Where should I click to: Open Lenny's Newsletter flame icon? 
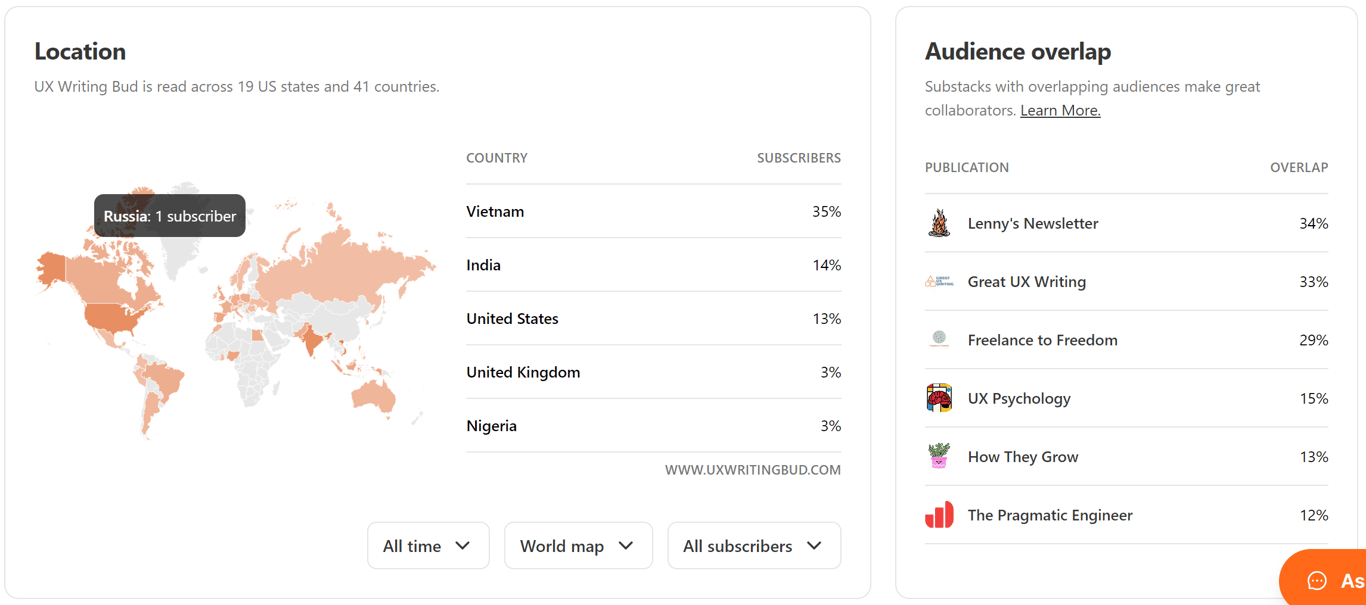coord(939,223)
